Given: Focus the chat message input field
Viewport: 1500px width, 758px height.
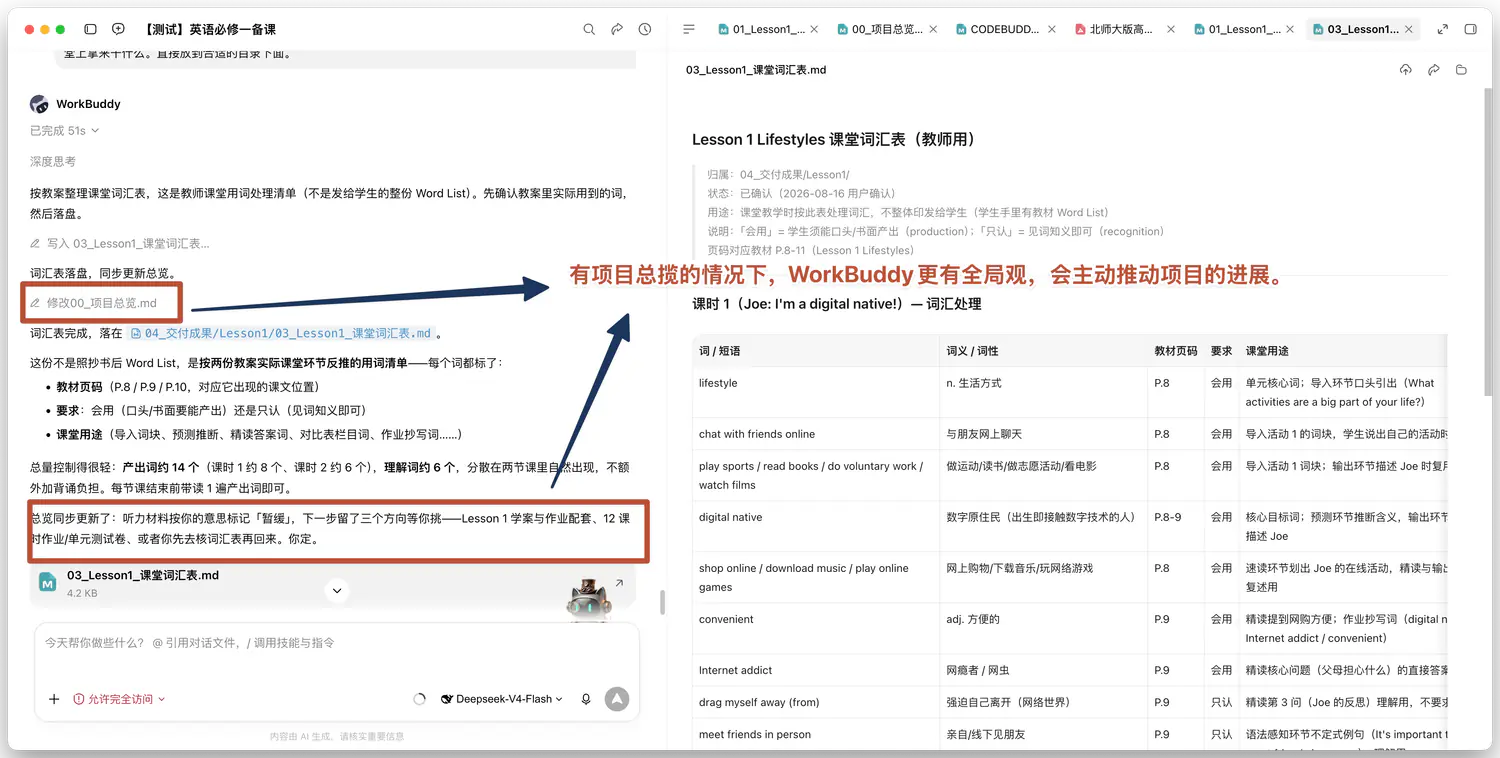Looking at the screenshot, I should 337,643.
